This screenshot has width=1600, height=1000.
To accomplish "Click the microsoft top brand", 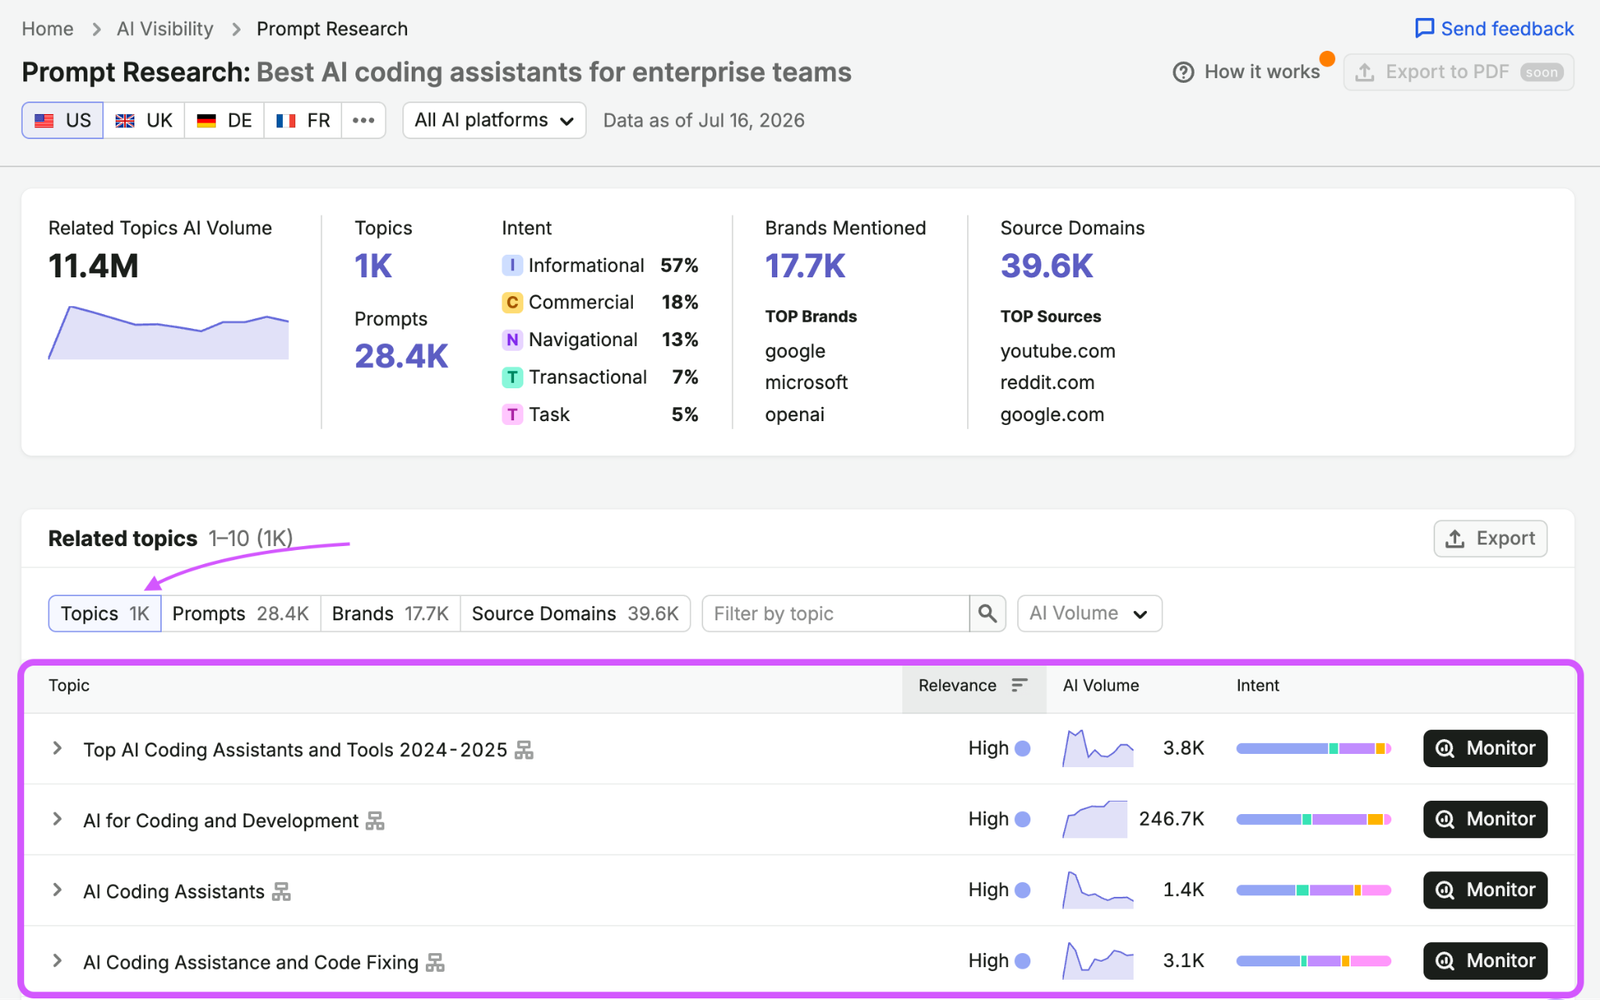I will click(x=806, y=382).
